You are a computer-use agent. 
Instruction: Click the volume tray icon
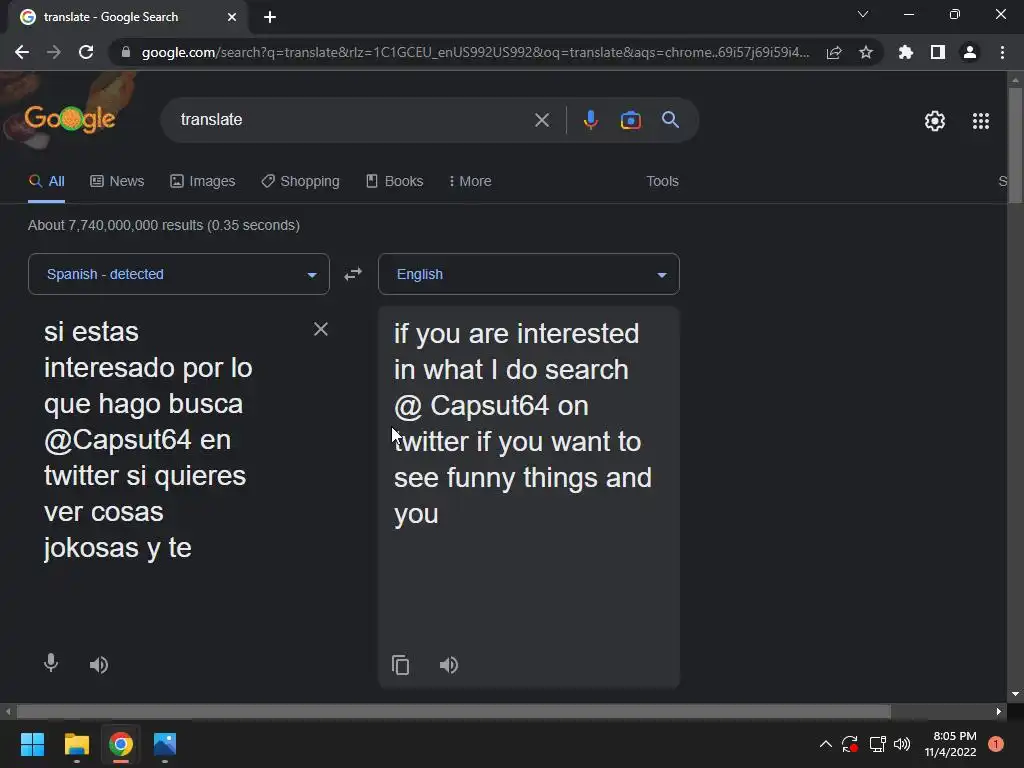tap(902, 744)
